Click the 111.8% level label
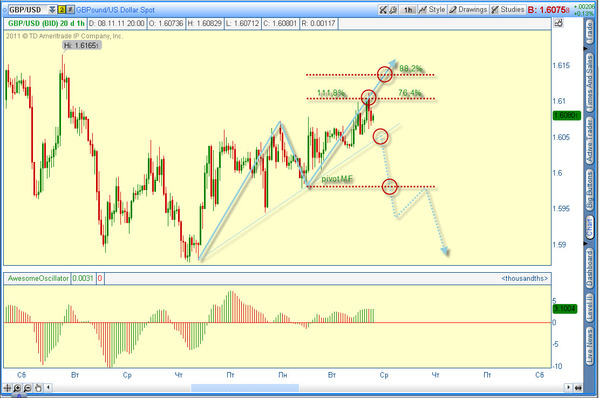 [x=331, y=93]
